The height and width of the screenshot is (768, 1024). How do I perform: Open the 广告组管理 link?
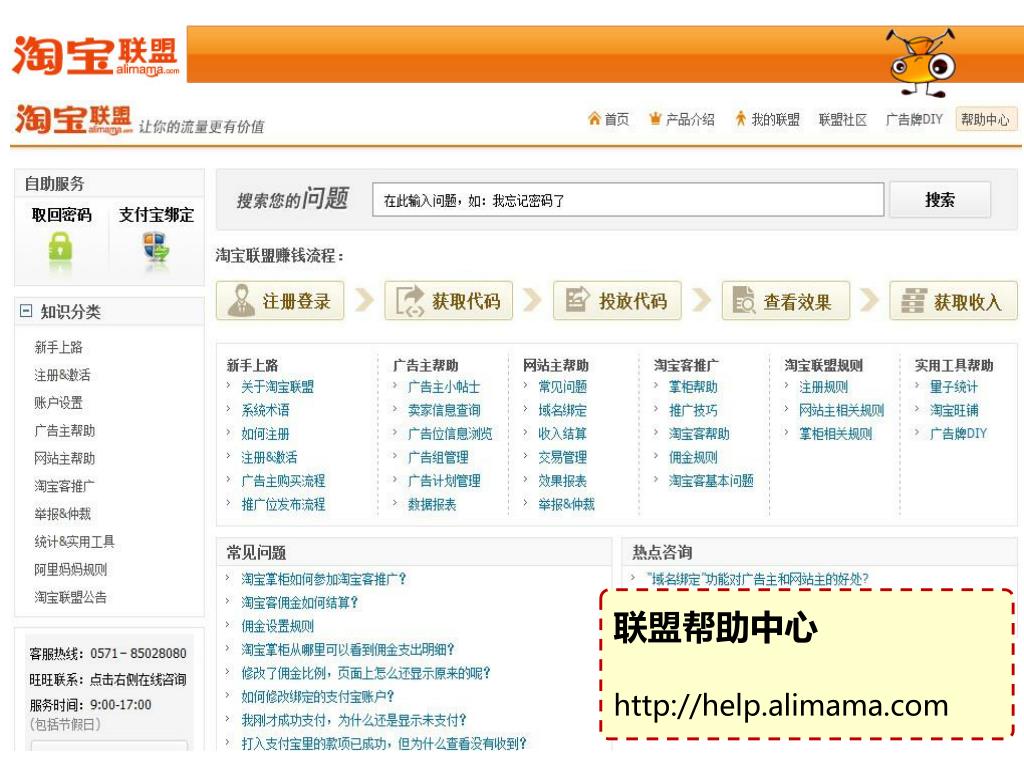point(438,457)
